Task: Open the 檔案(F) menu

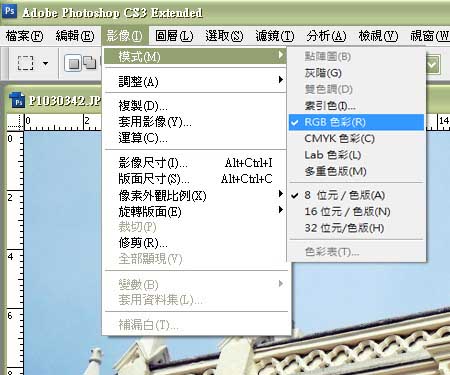Action: [x=25, y=36]
